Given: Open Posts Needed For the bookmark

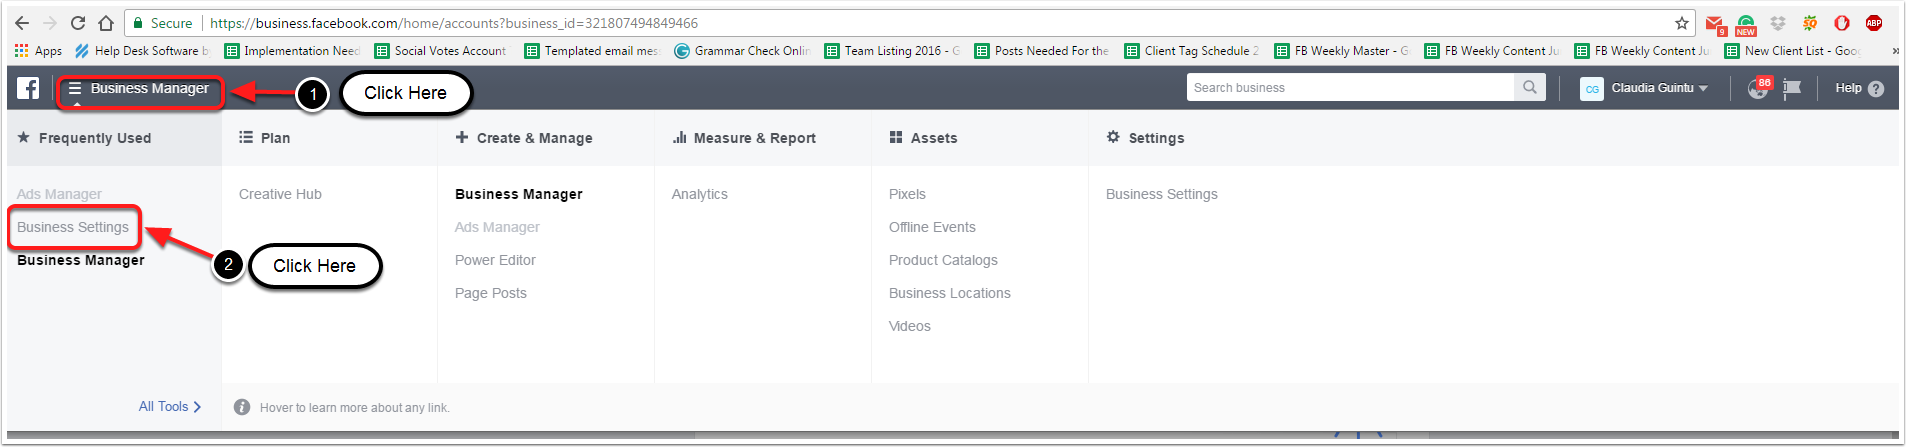Looking at the screenshot, I should tap(1042, 51).
